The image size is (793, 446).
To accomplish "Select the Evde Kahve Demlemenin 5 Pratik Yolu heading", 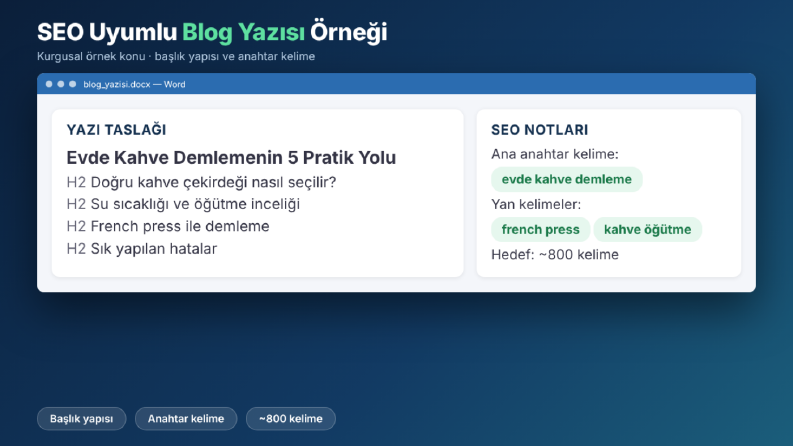I will click(x=231, y=158).
